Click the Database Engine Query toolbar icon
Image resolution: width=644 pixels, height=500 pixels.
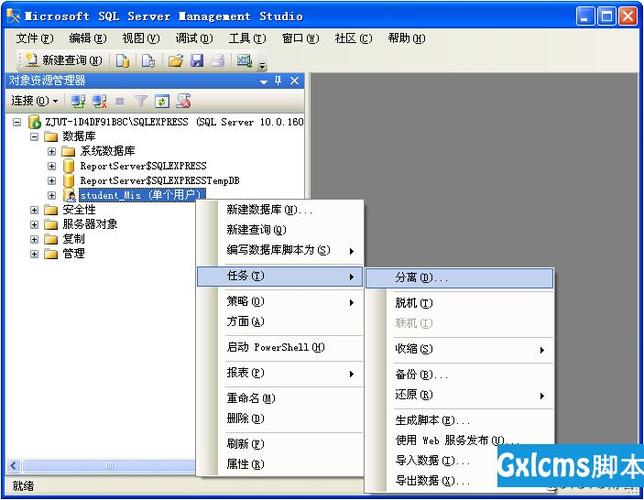pyautogui.click(x=122, y=61)
